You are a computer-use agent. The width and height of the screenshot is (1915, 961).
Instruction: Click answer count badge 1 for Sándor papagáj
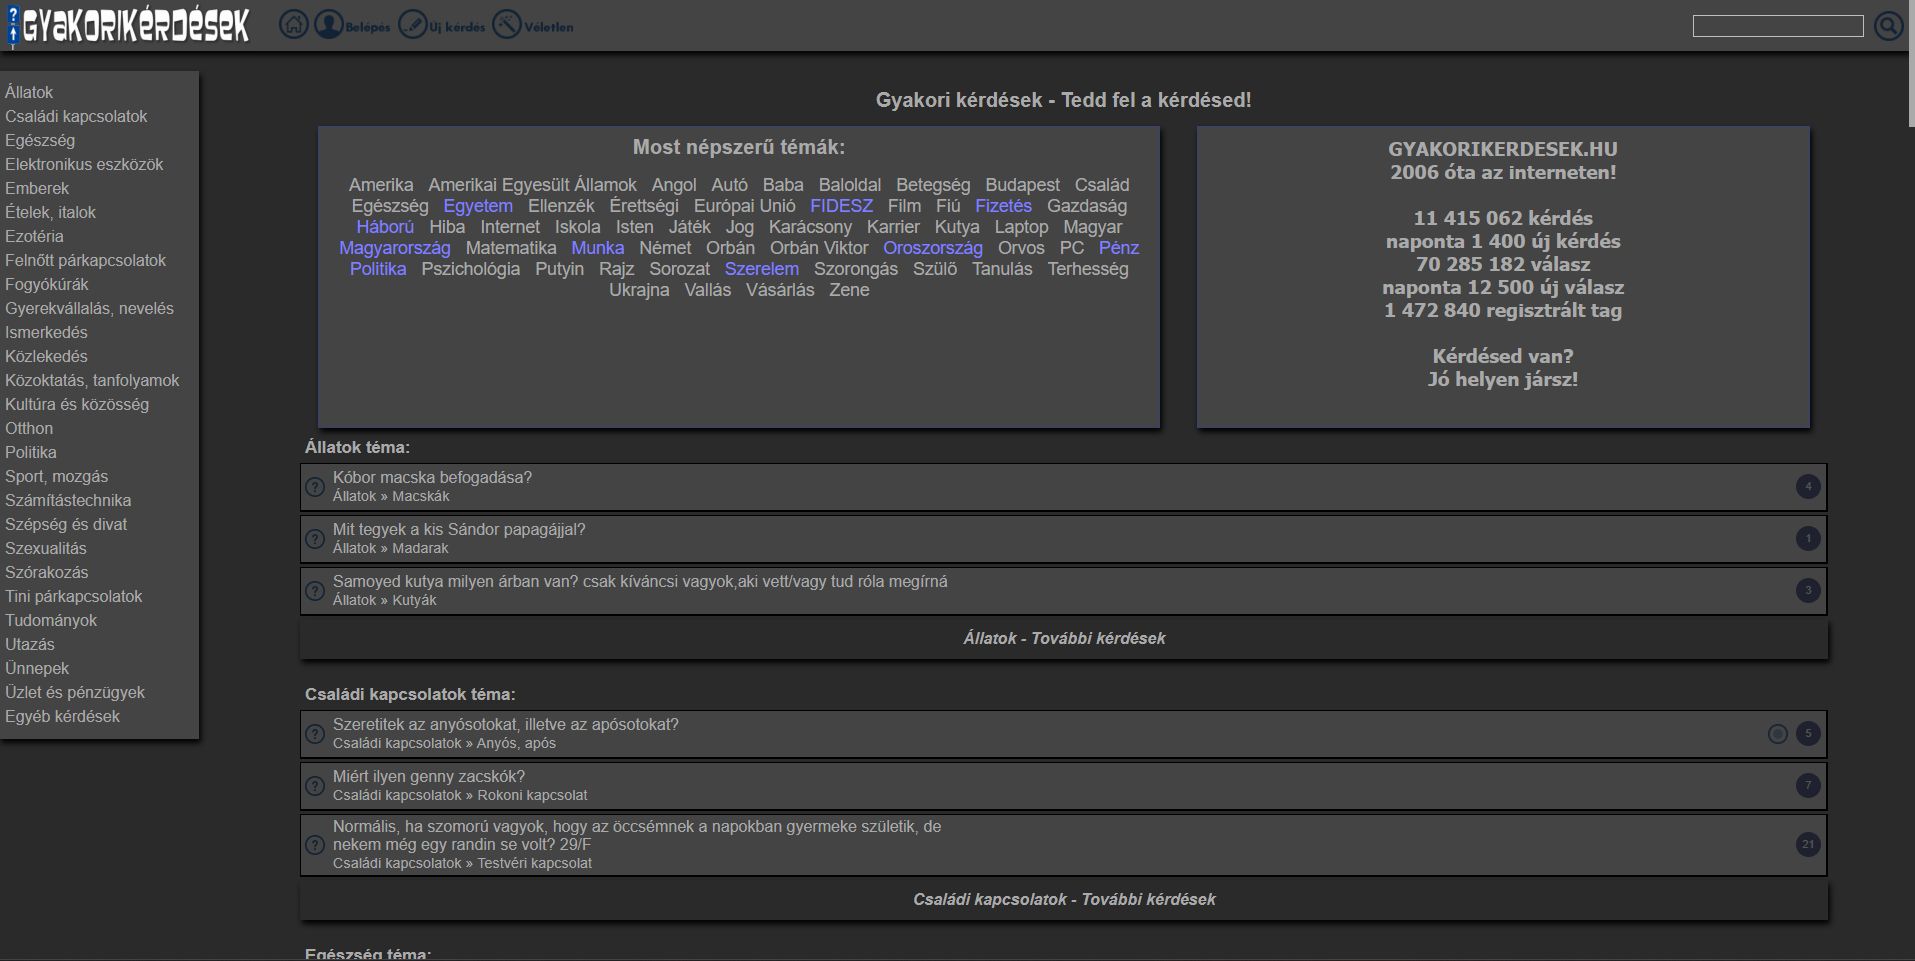pos(1808,539)
